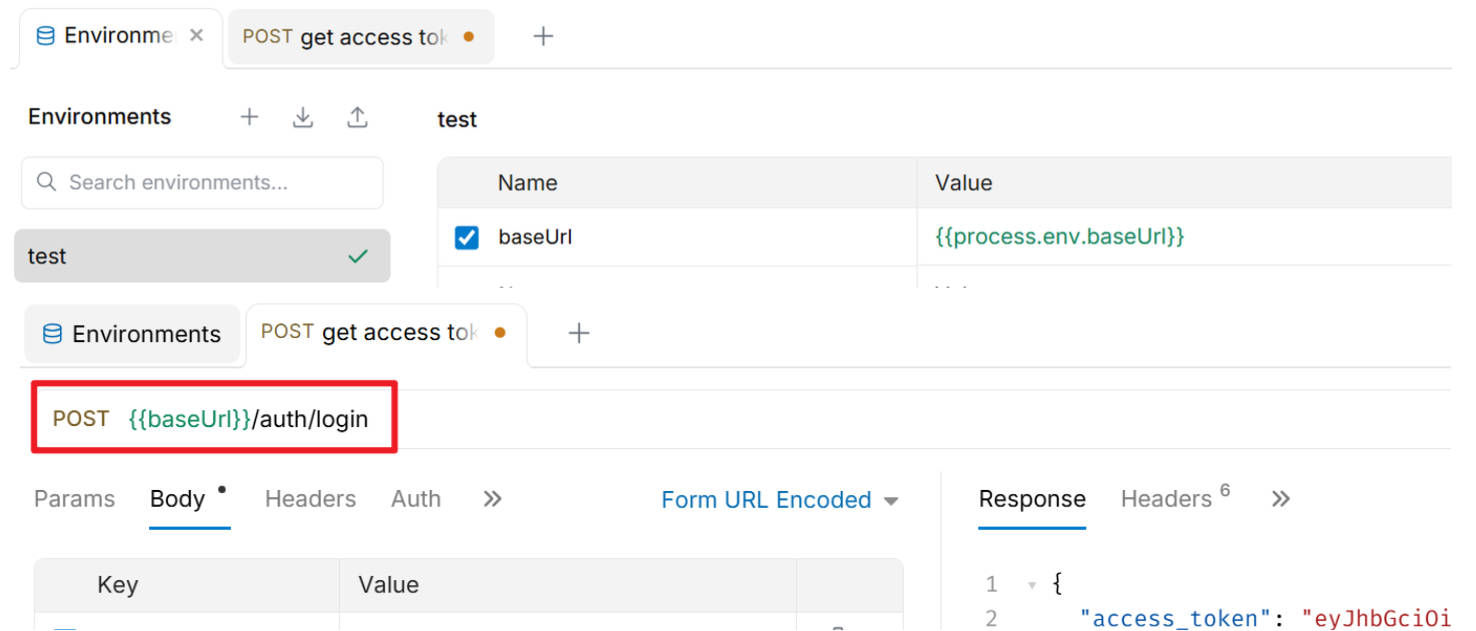Viewport: 1476px width, 631px height.
Task: Click the plus icon to create environment
Action: 249,117
